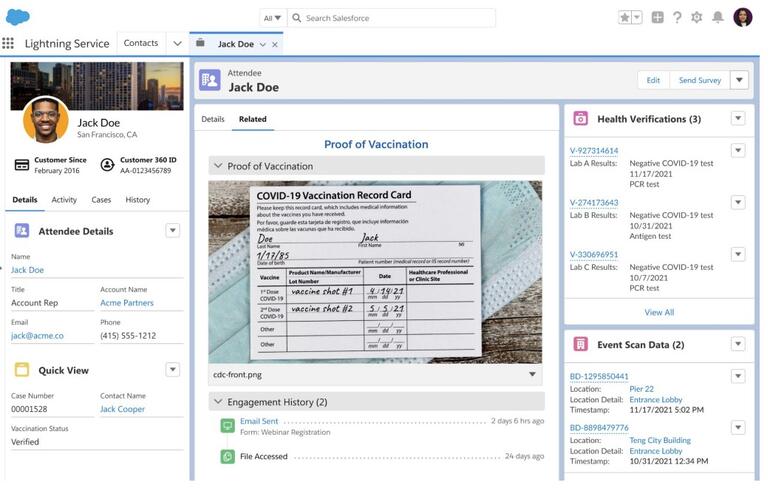Click the File Accessed green icon
This screenshot has height=488, width=770.
point(227,457)
